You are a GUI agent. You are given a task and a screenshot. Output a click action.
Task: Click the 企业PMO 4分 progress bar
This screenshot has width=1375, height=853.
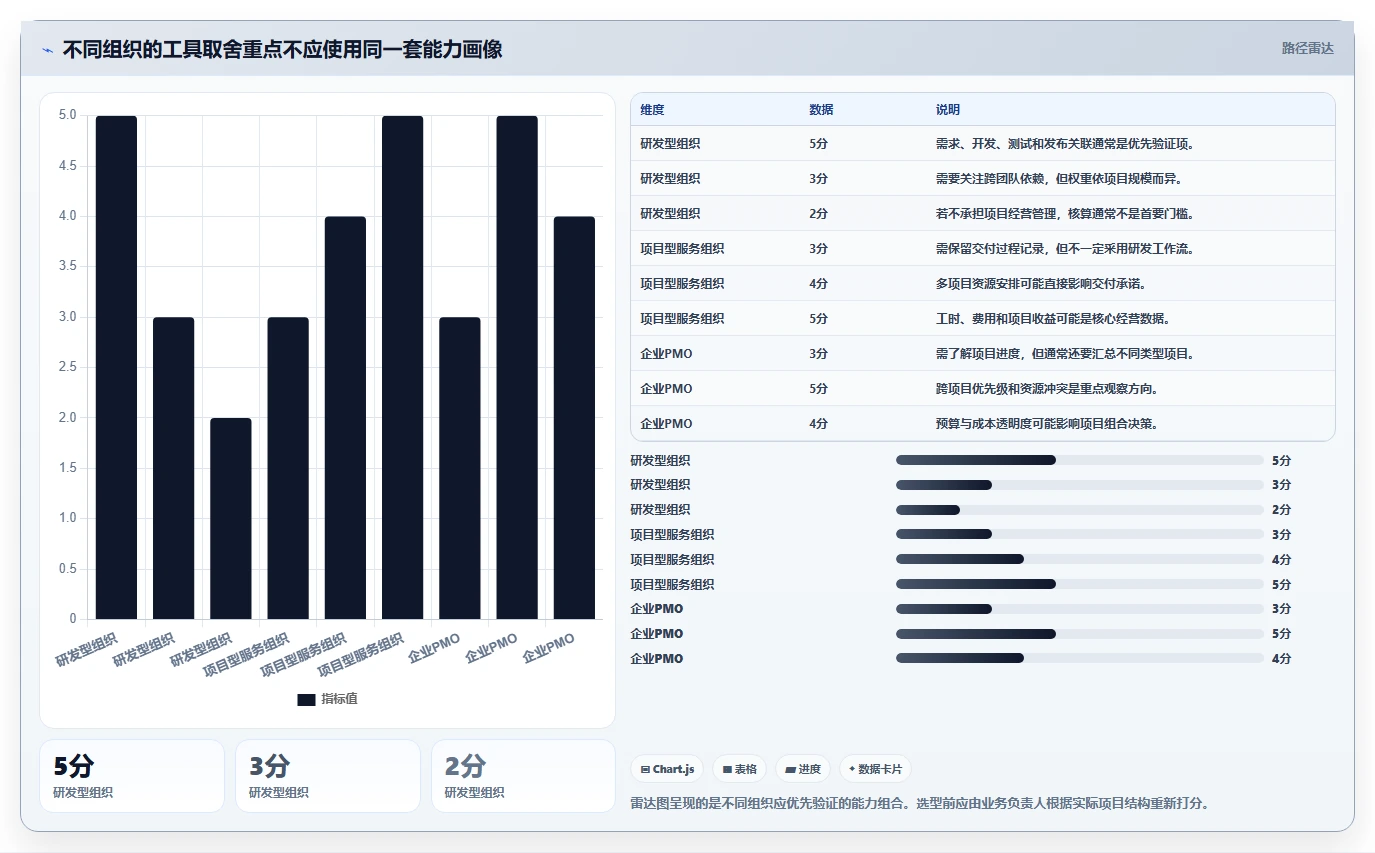[1080, 658]
